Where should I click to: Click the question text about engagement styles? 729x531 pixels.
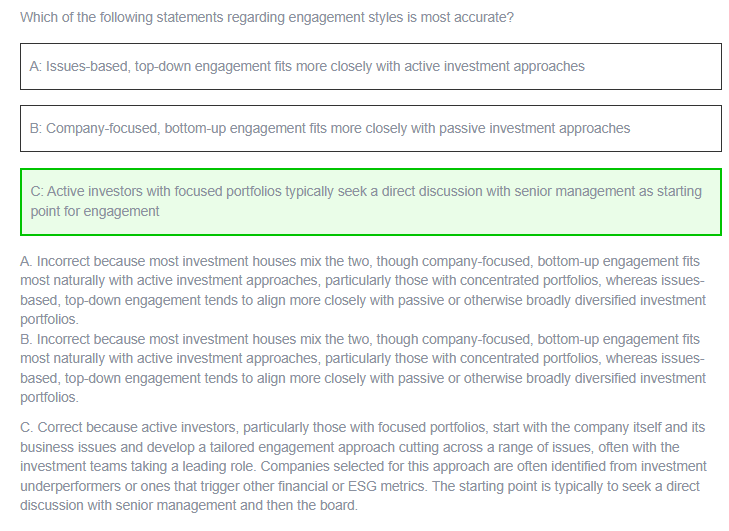pos(267,17)
